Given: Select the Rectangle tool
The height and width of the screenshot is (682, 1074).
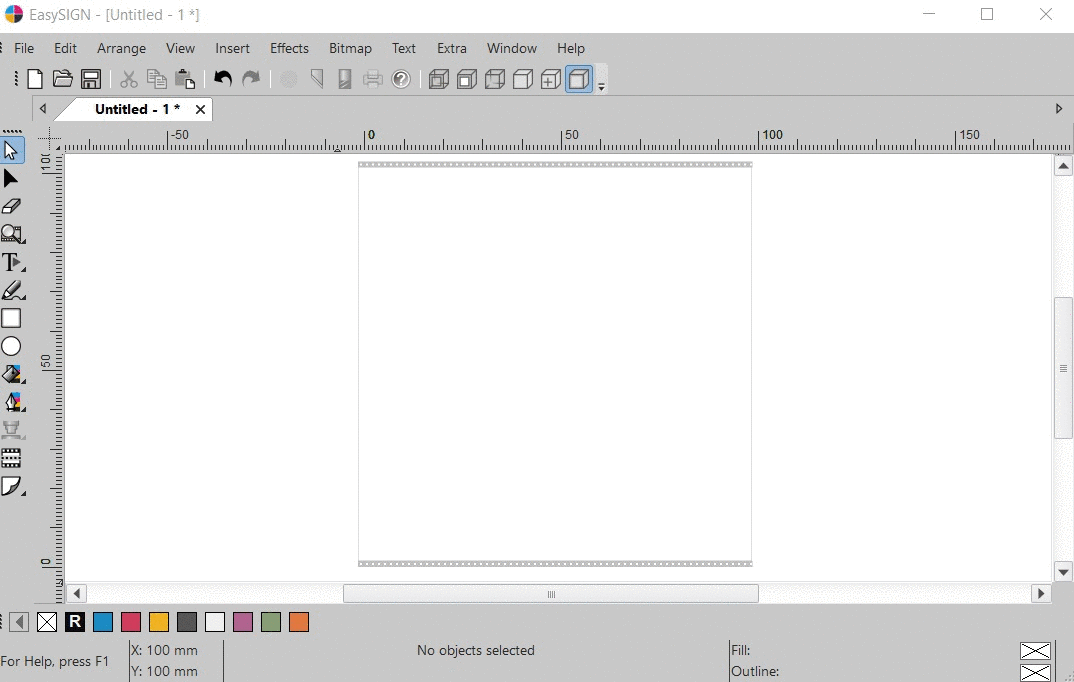Looking at the screenshot, I should tap(11, 318).
